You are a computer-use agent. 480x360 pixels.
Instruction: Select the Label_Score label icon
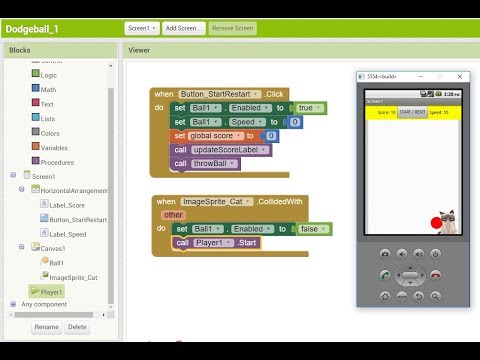point(44,204)
